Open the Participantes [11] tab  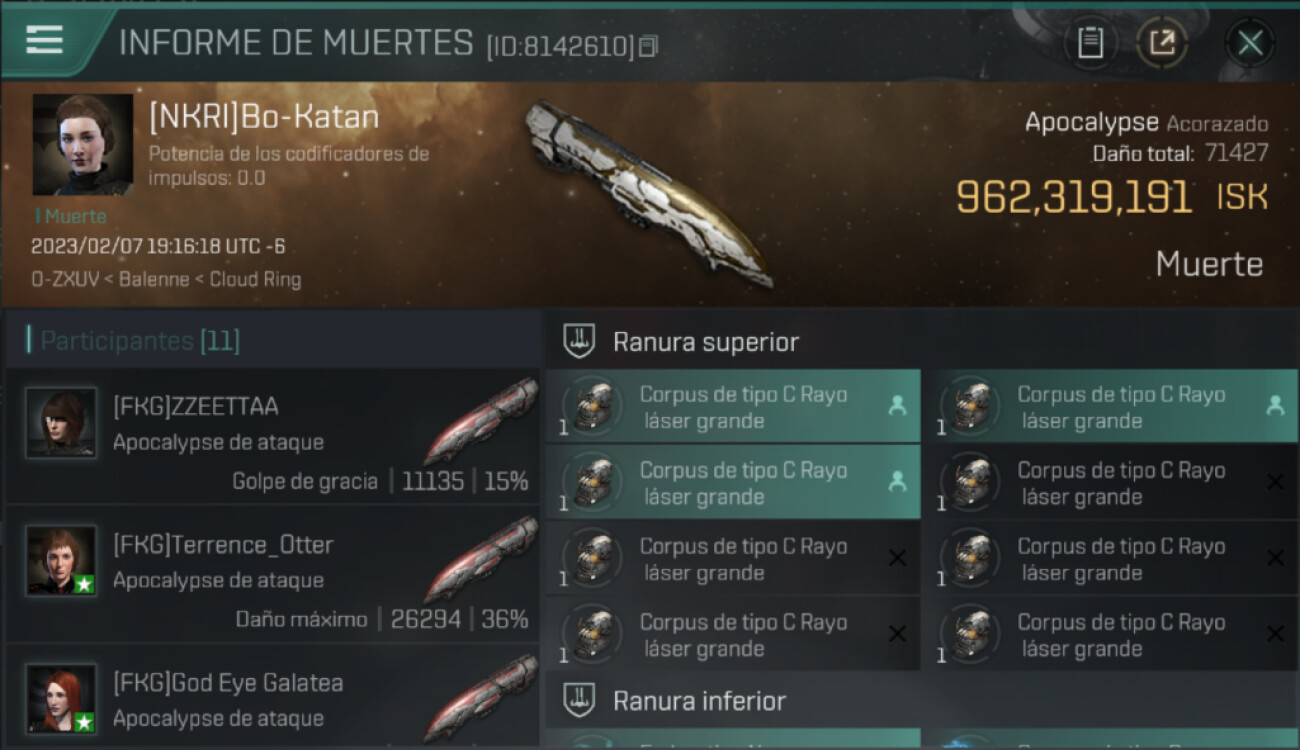(x=134, y=341)
